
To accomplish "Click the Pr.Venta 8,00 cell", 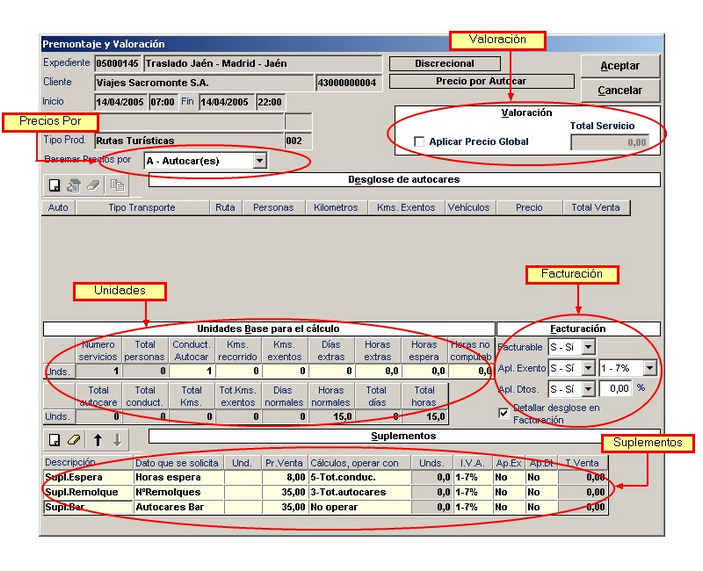I will 285,477.
